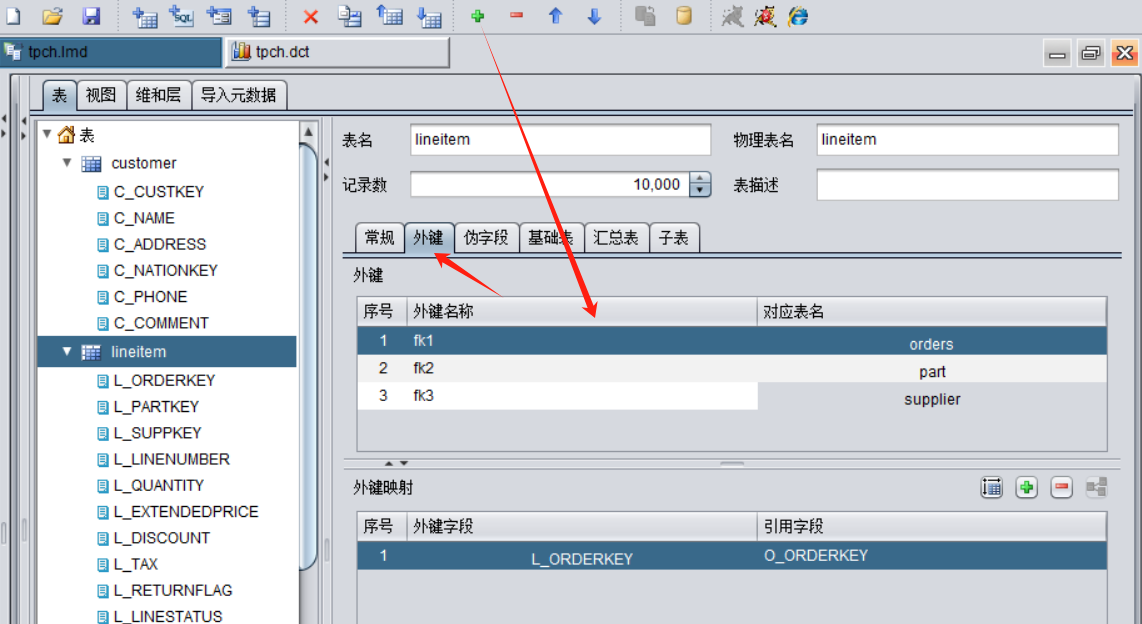The width and height of the screenshot is (1142, 624).
Task: Click the 表名 input field
Action: (x=560, y=140)
